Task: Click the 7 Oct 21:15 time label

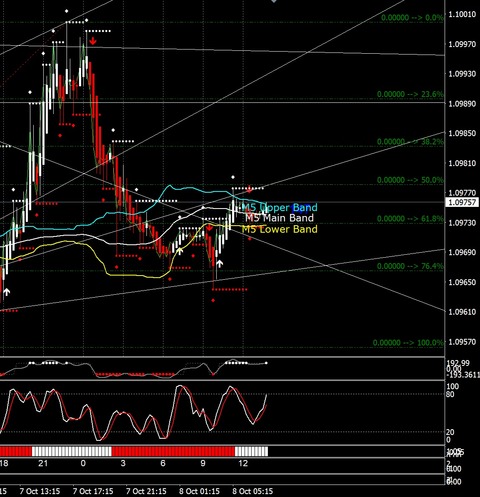Action: click(x=146, y=491)
